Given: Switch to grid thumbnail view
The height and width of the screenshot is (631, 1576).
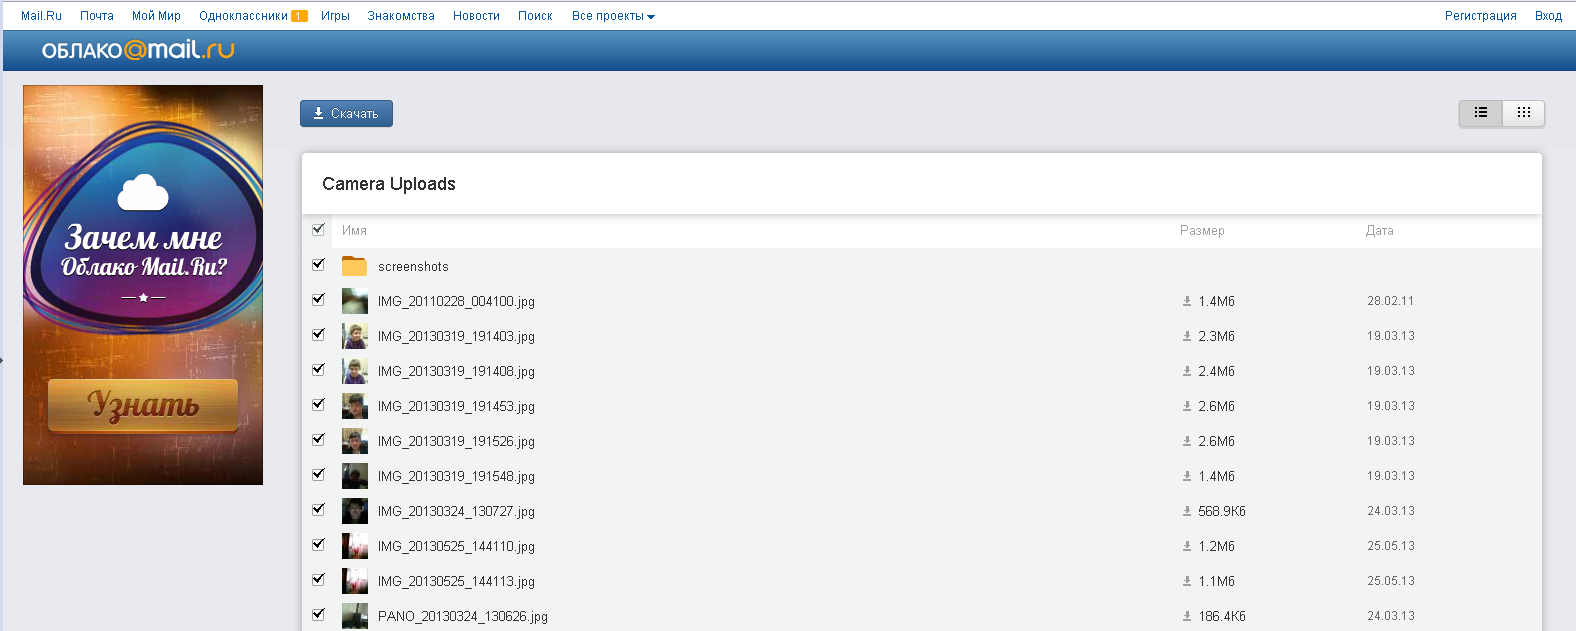Looking at the screenshot, I should coord(1523,113).
